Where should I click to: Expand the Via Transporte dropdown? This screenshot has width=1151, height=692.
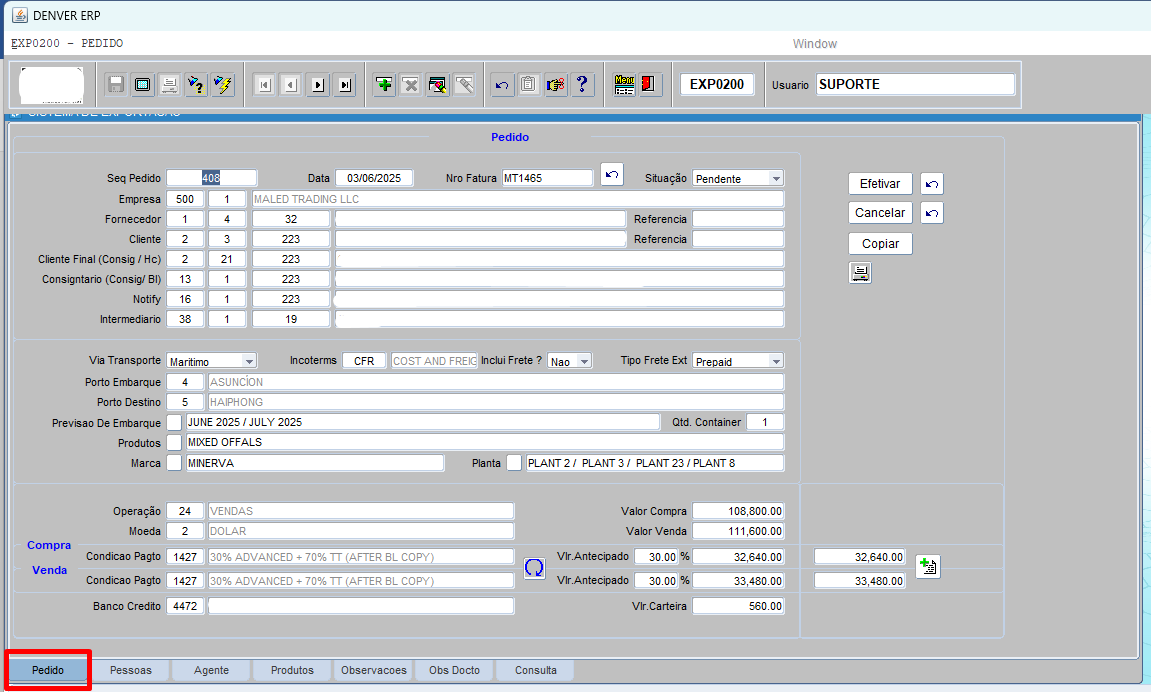[249, 361]
